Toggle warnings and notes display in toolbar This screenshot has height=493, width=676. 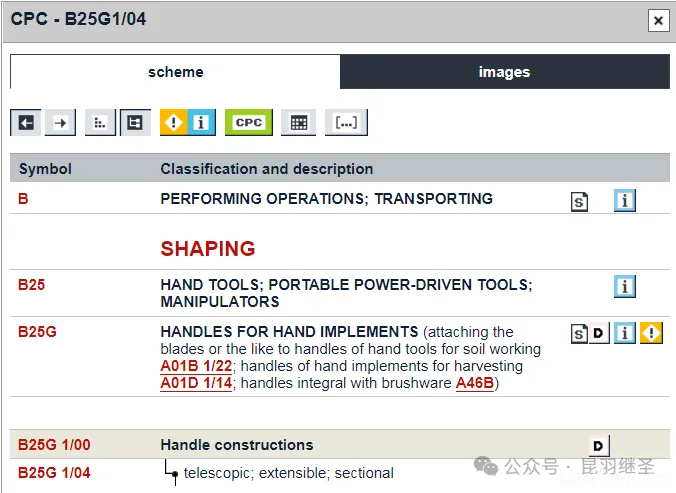[x=188, y=122]
